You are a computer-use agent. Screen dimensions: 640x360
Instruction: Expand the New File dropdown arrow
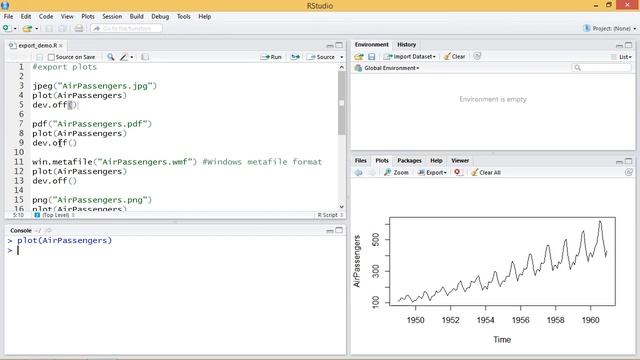15,29
